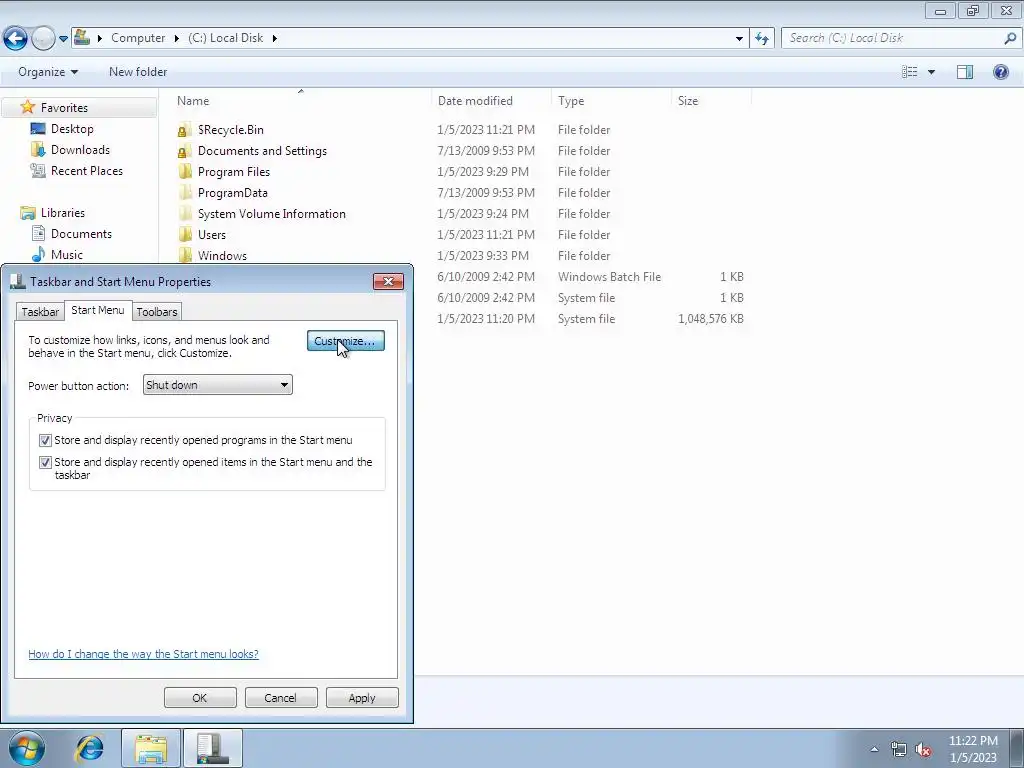Toggle store recently opened items checkbox

coord(45,462)
